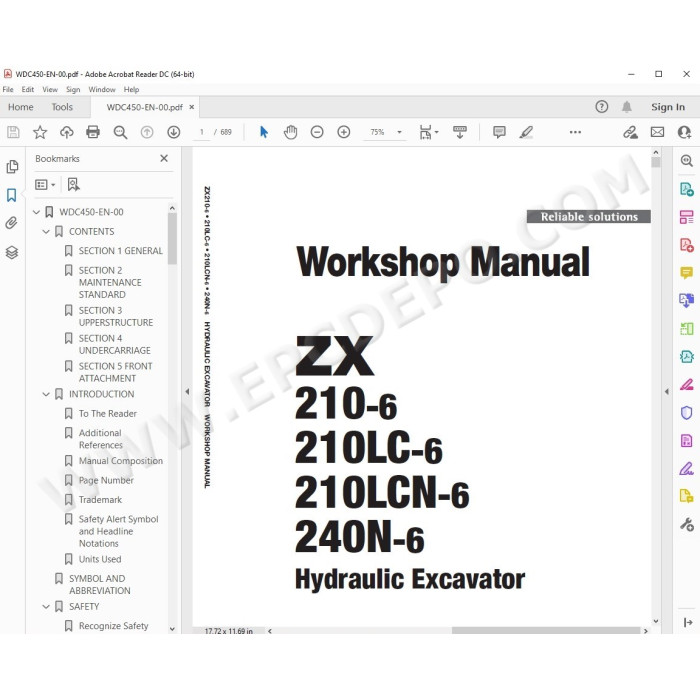Jump to SECTION 3 UPPERSTRUCTURE bookmark

click(116, 316)
